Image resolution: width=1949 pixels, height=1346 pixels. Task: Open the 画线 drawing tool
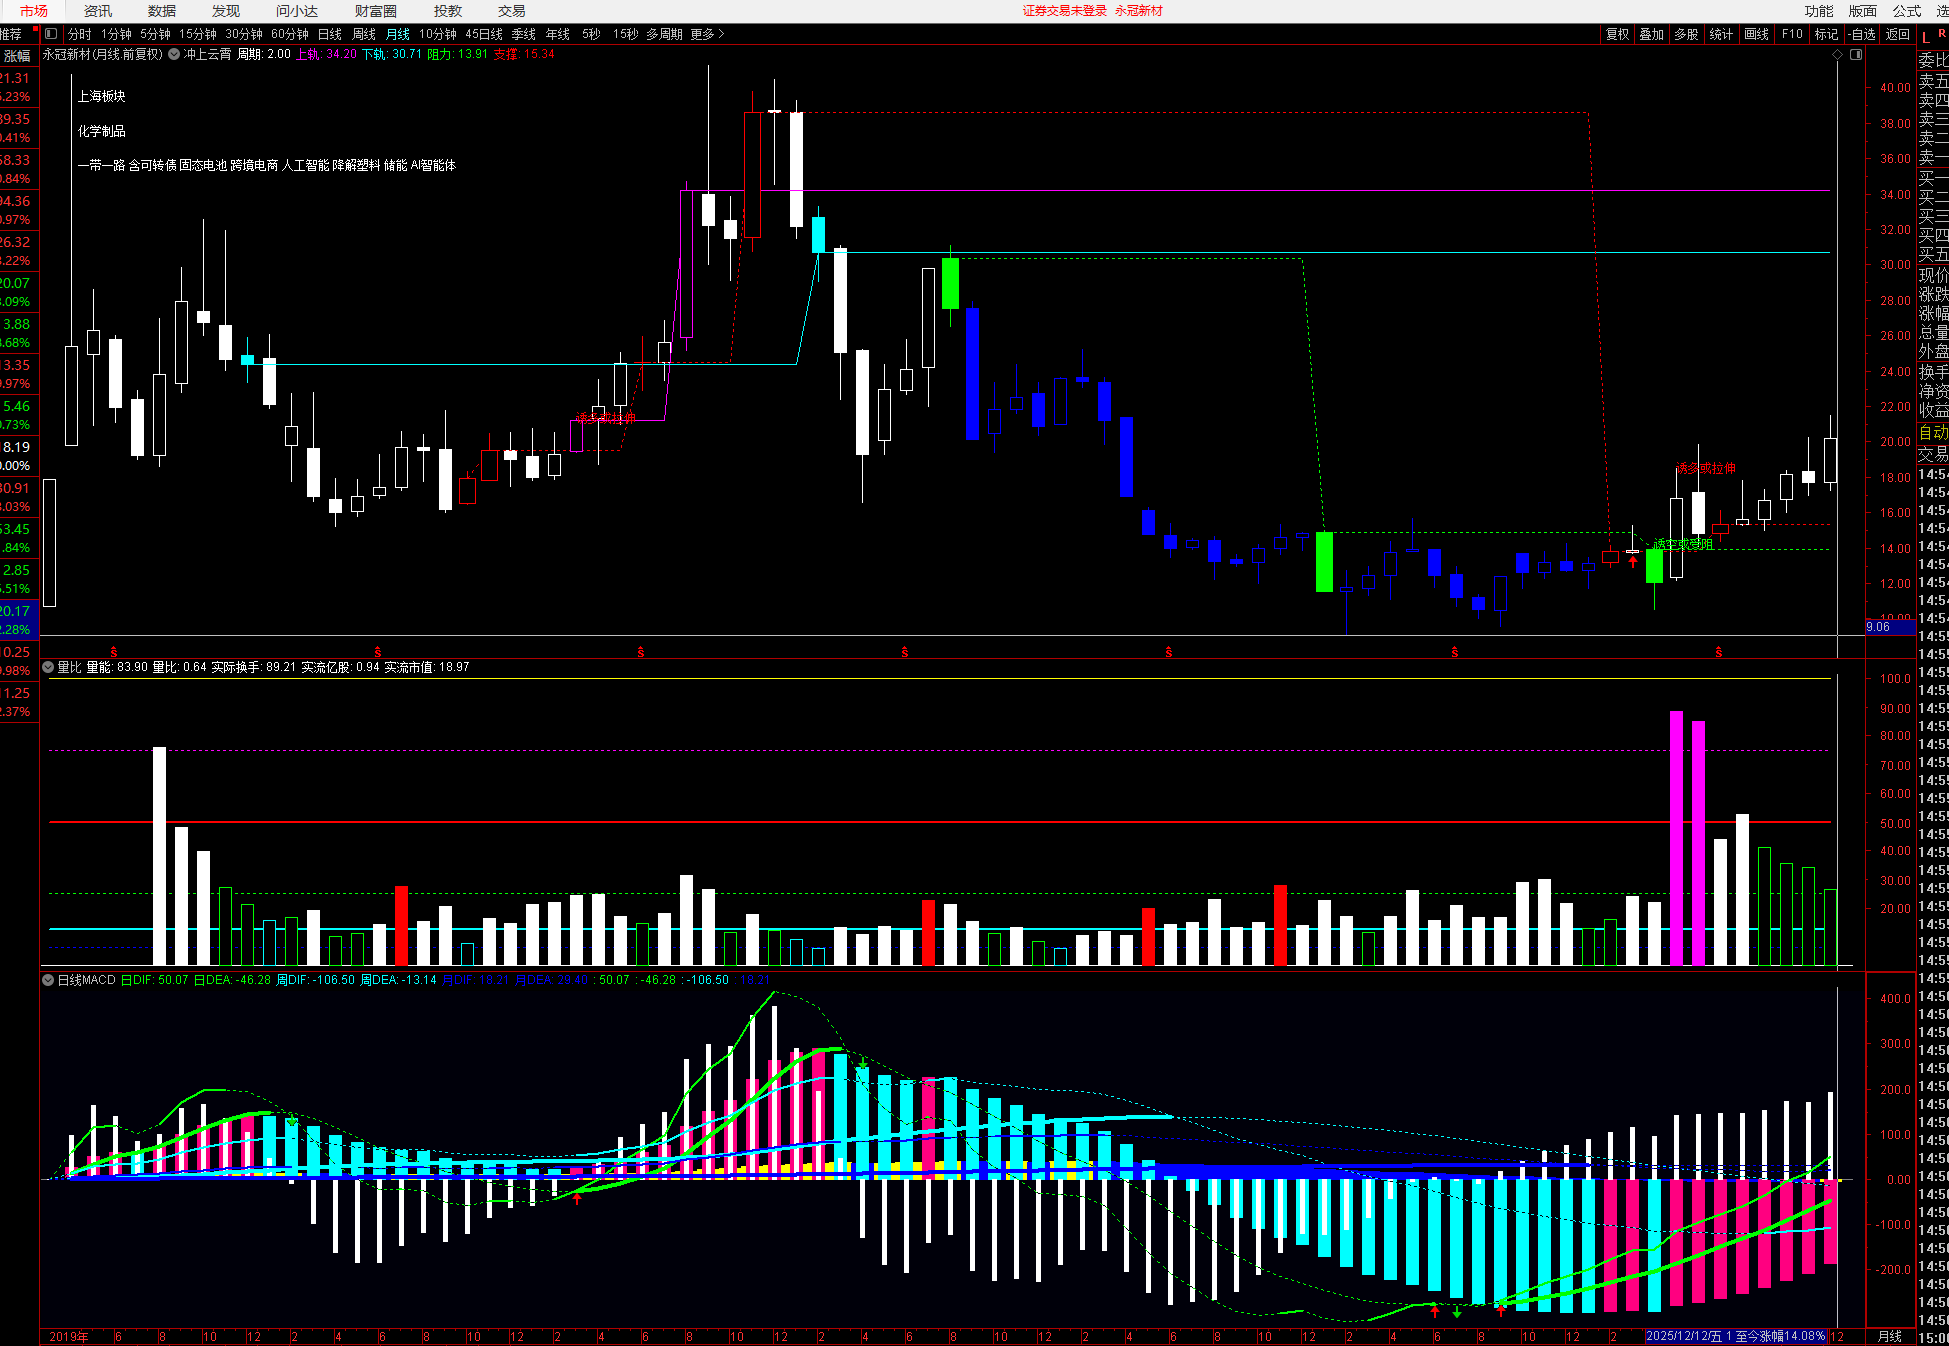click(1756, 34)
